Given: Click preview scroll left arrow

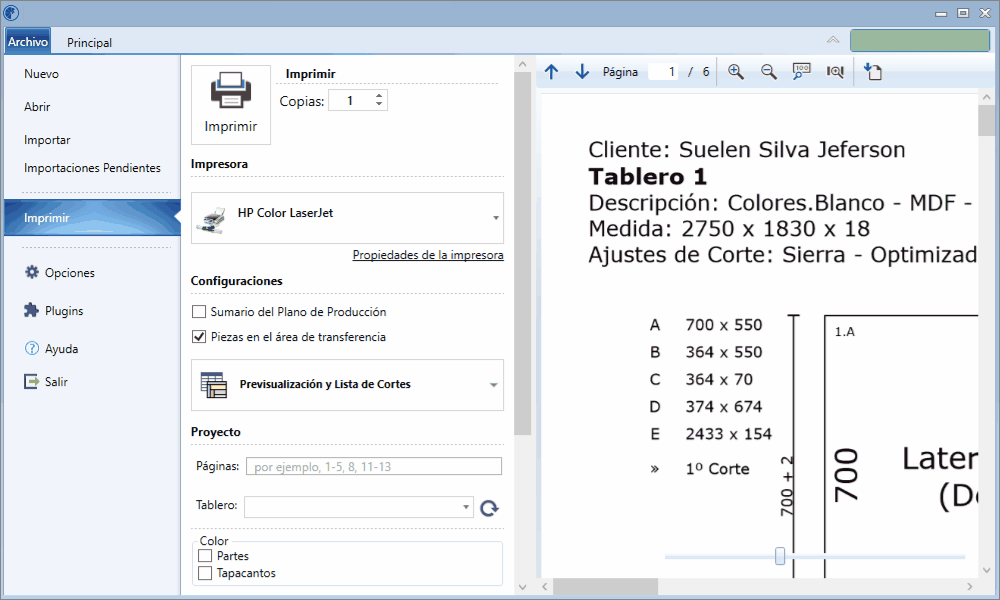Looking at the screenshot, I should 545,586.
